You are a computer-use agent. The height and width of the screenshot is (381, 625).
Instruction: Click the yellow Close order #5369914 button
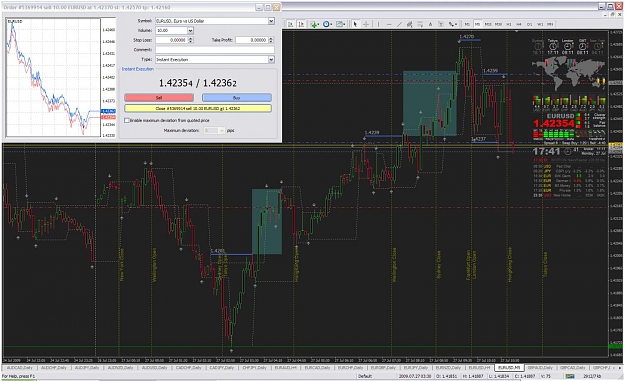click(198, 108)
